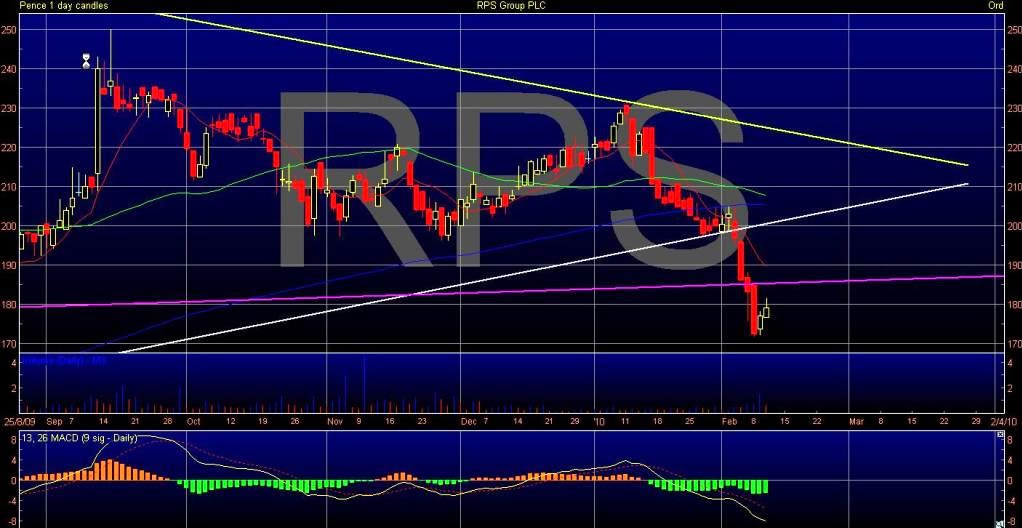Click the 'Sep' month label on the date axis
1022x528 pixels.
coord(53,422)
